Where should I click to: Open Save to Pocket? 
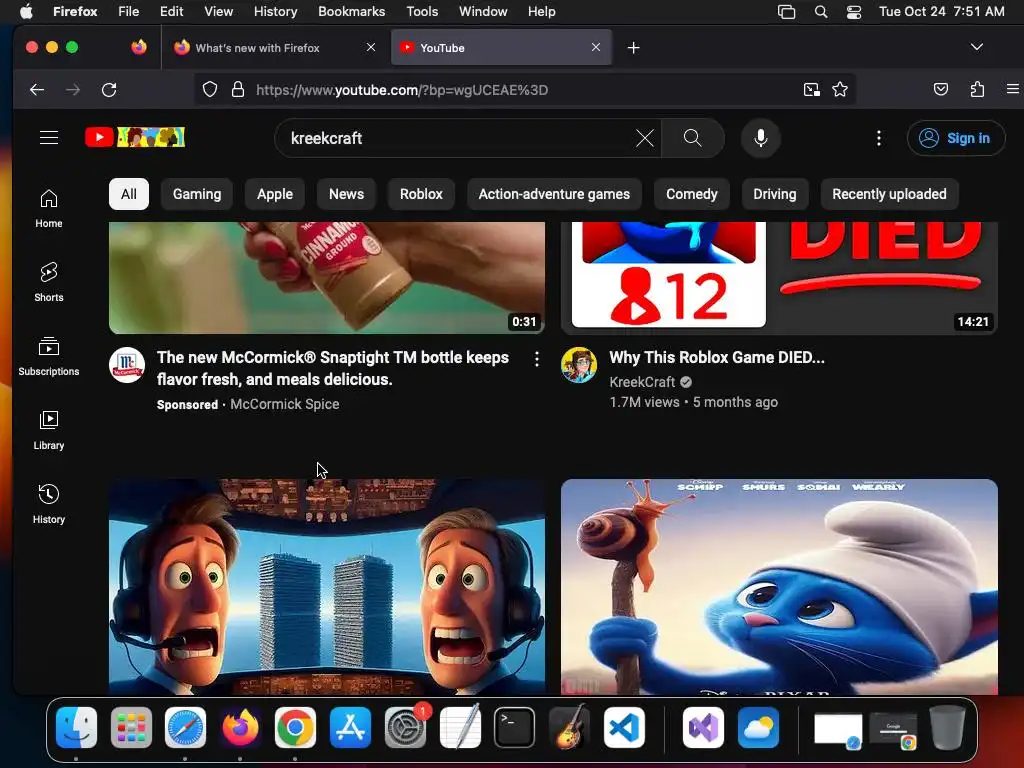click(x=941, y=89)
